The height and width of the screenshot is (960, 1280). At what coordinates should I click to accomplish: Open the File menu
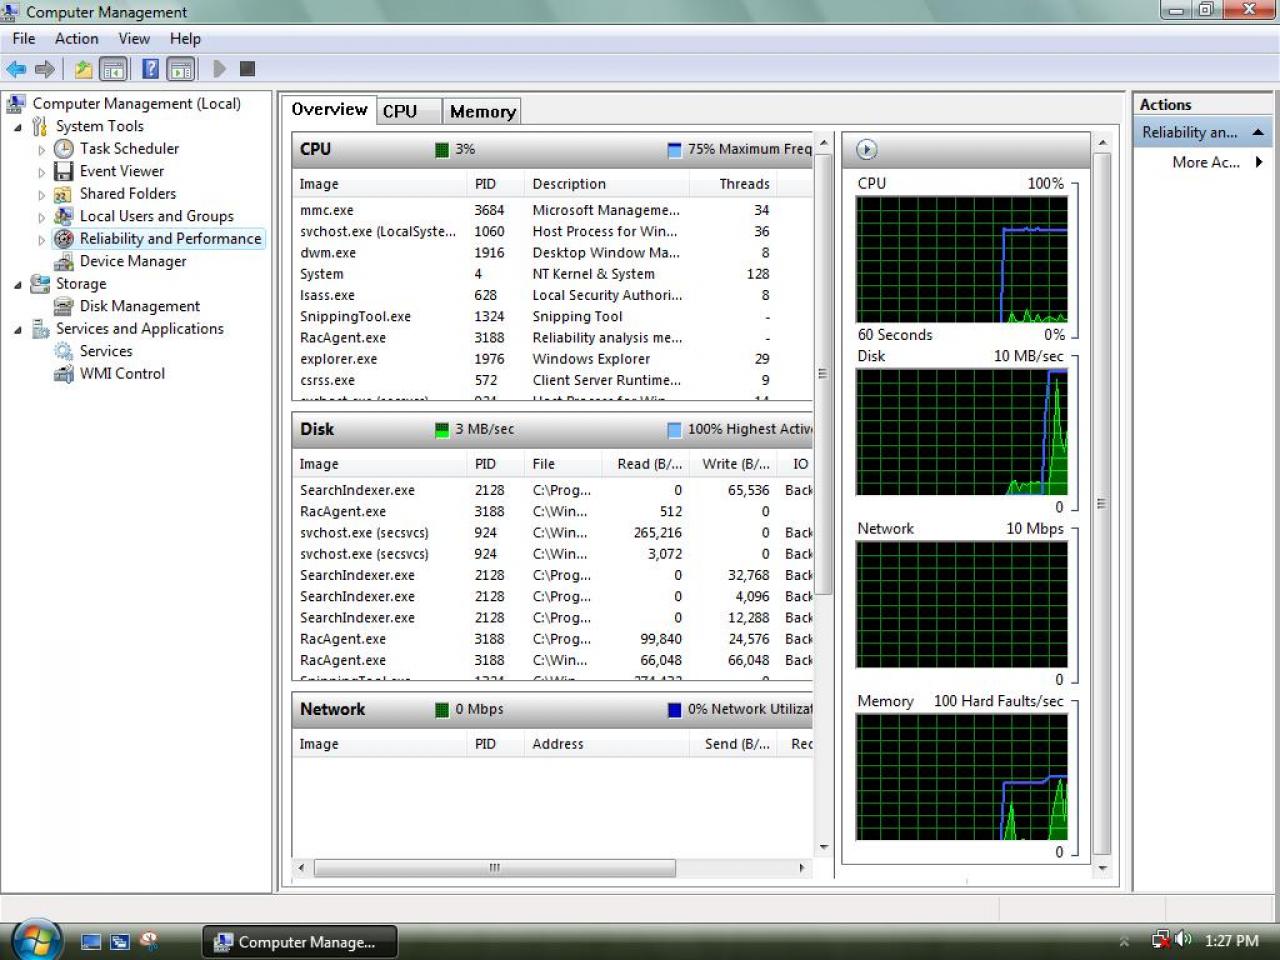click(24, 38)
